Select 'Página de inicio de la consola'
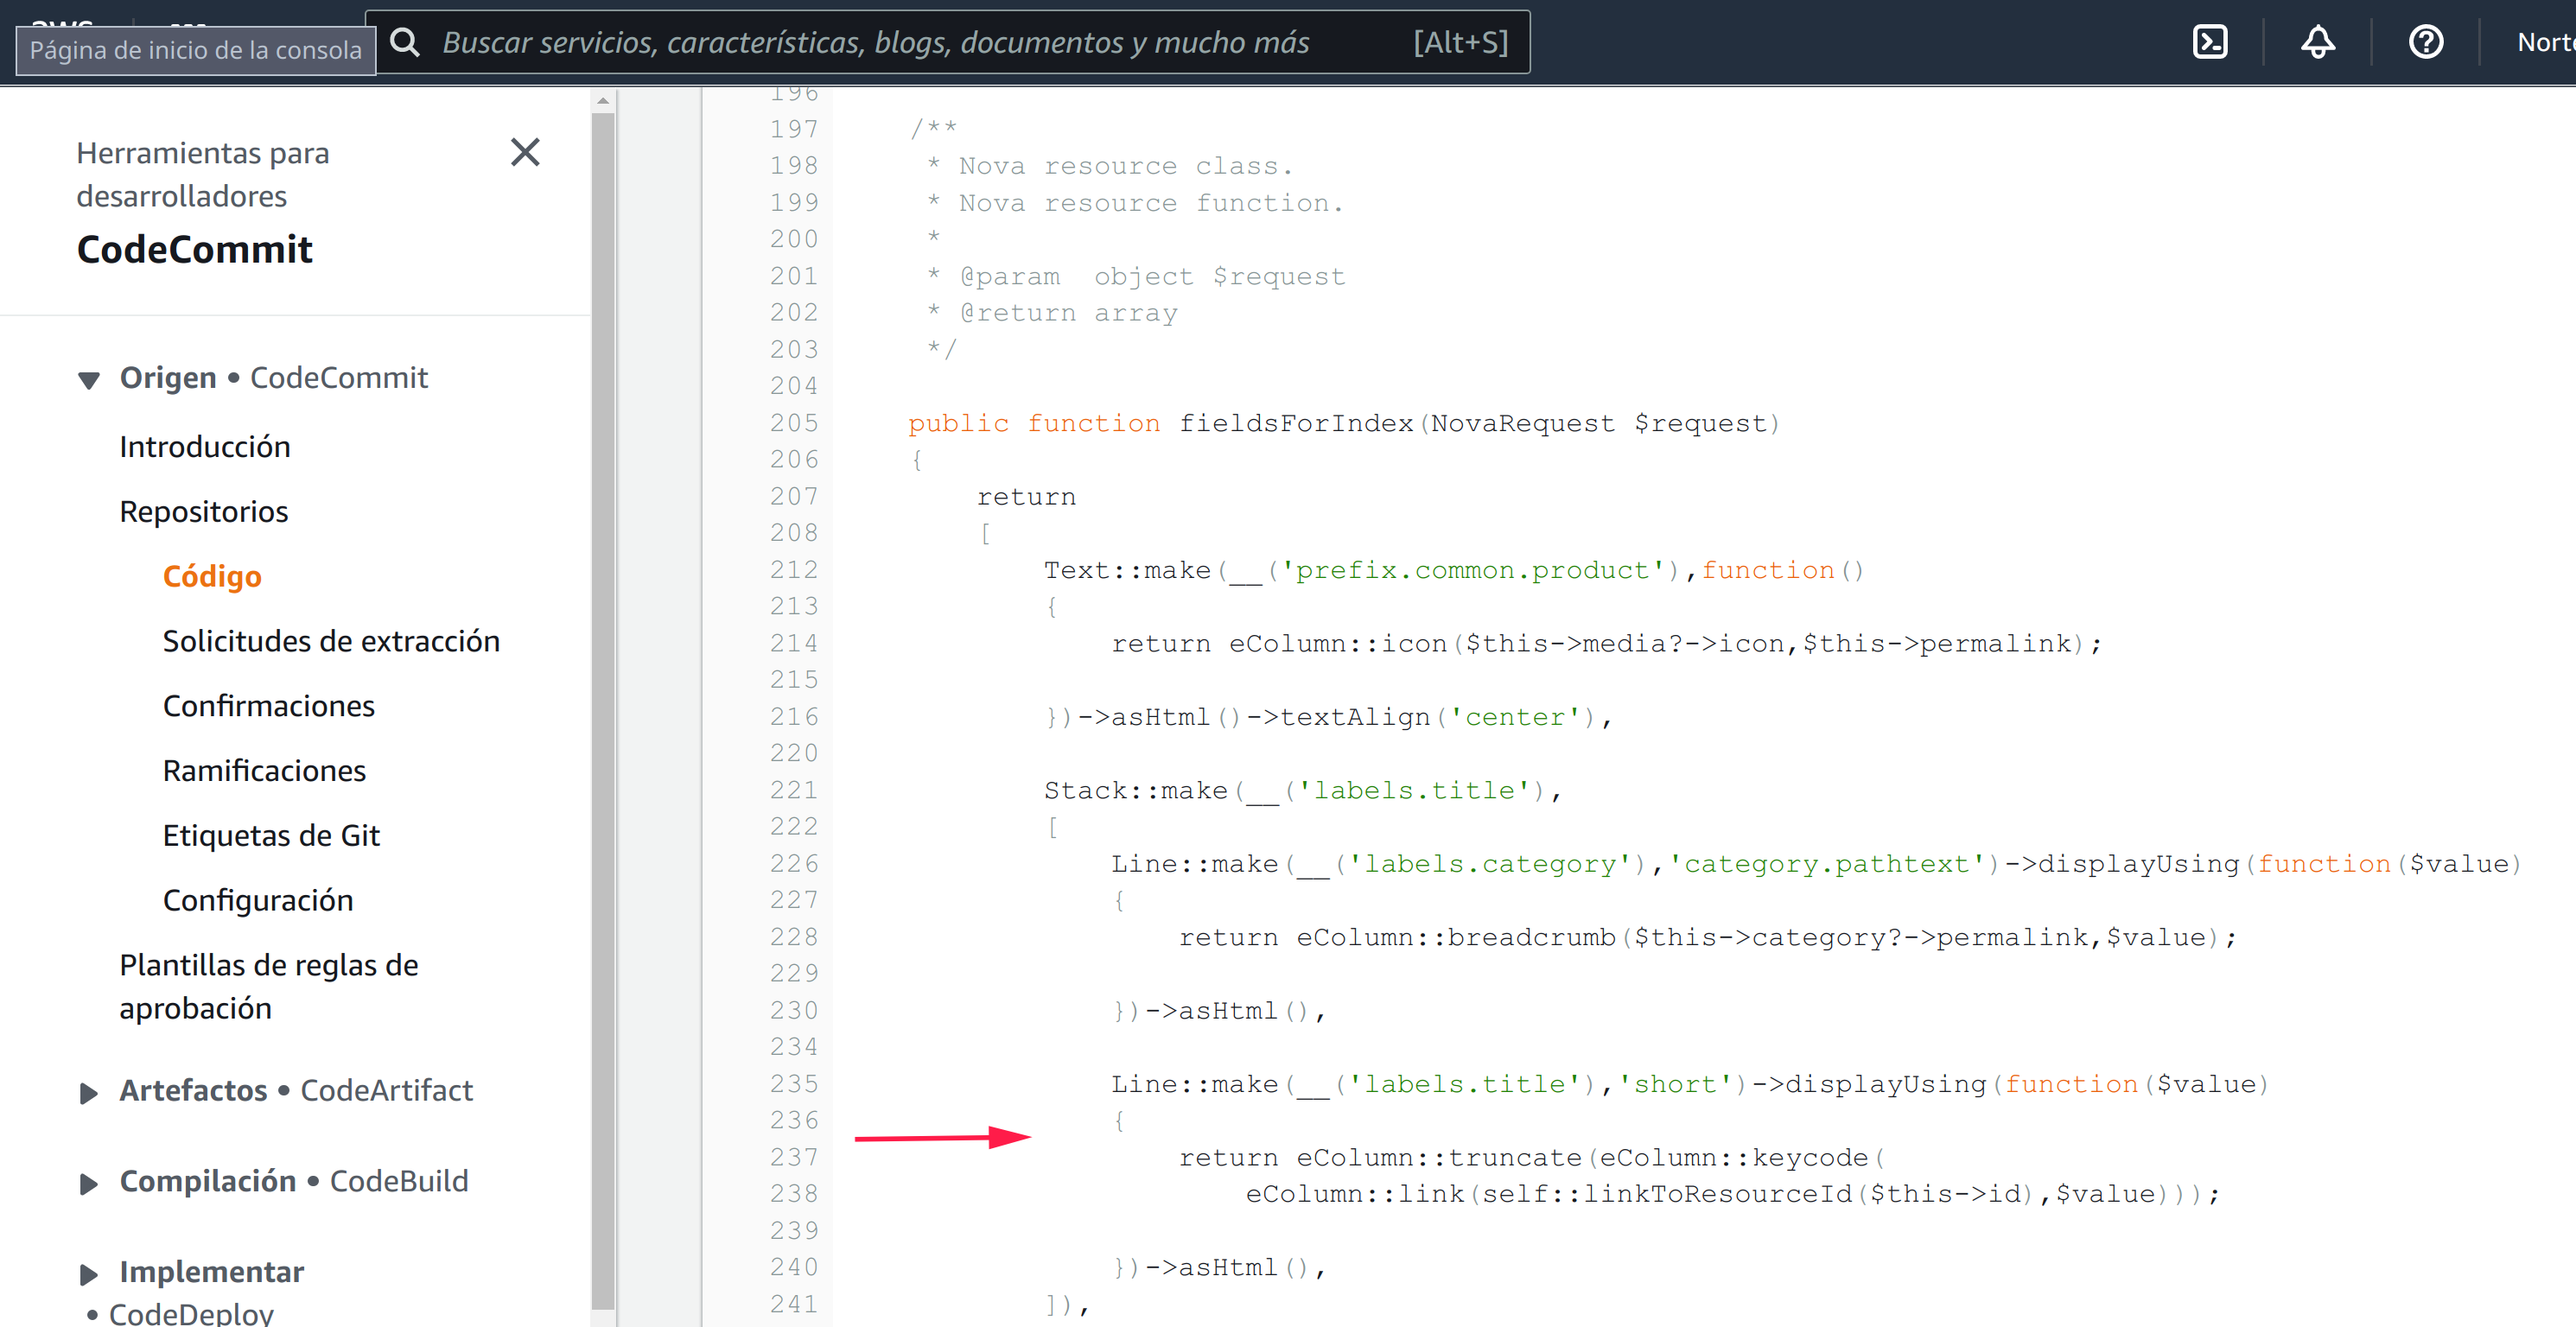This screenshot has height=1327, width=2576. click(x=196, y=48)
